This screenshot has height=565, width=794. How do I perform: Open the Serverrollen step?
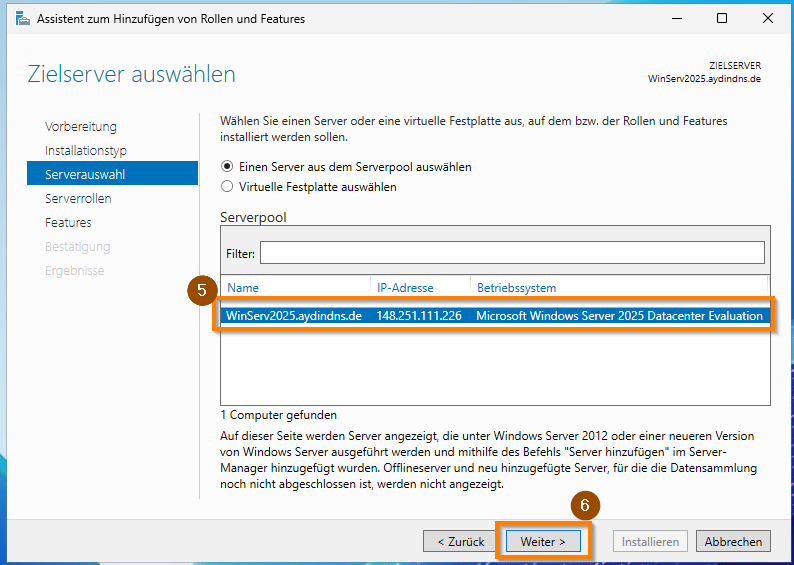[78, 198]
